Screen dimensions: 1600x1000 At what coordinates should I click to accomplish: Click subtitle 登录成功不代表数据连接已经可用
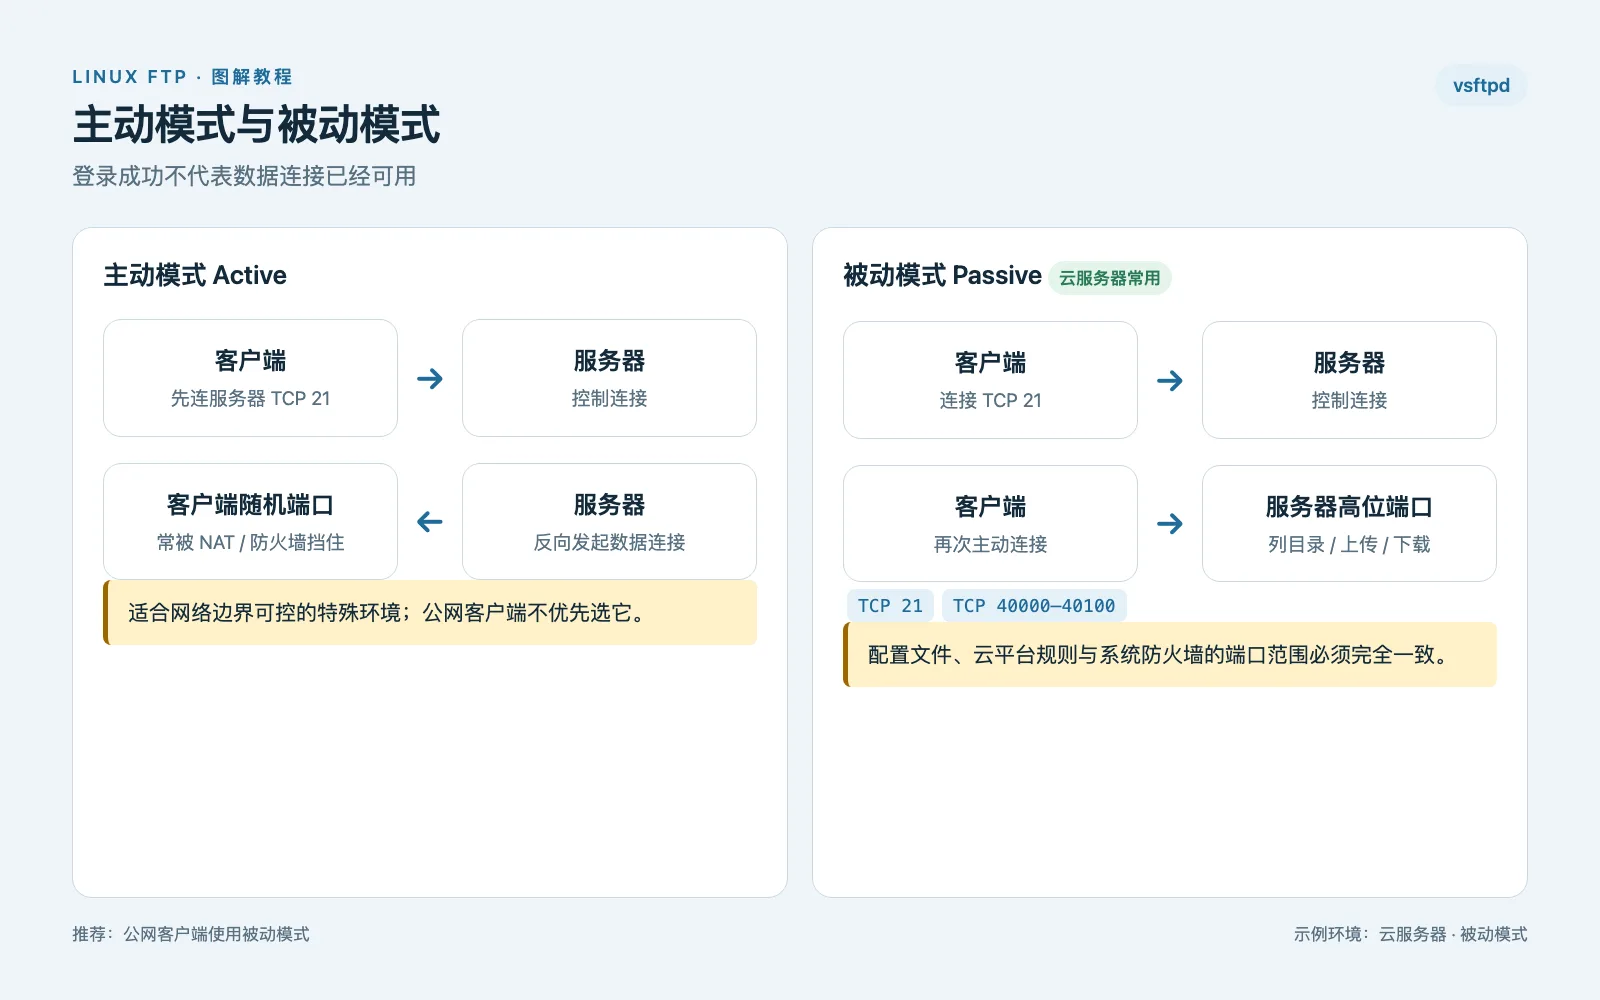(244, 176)
